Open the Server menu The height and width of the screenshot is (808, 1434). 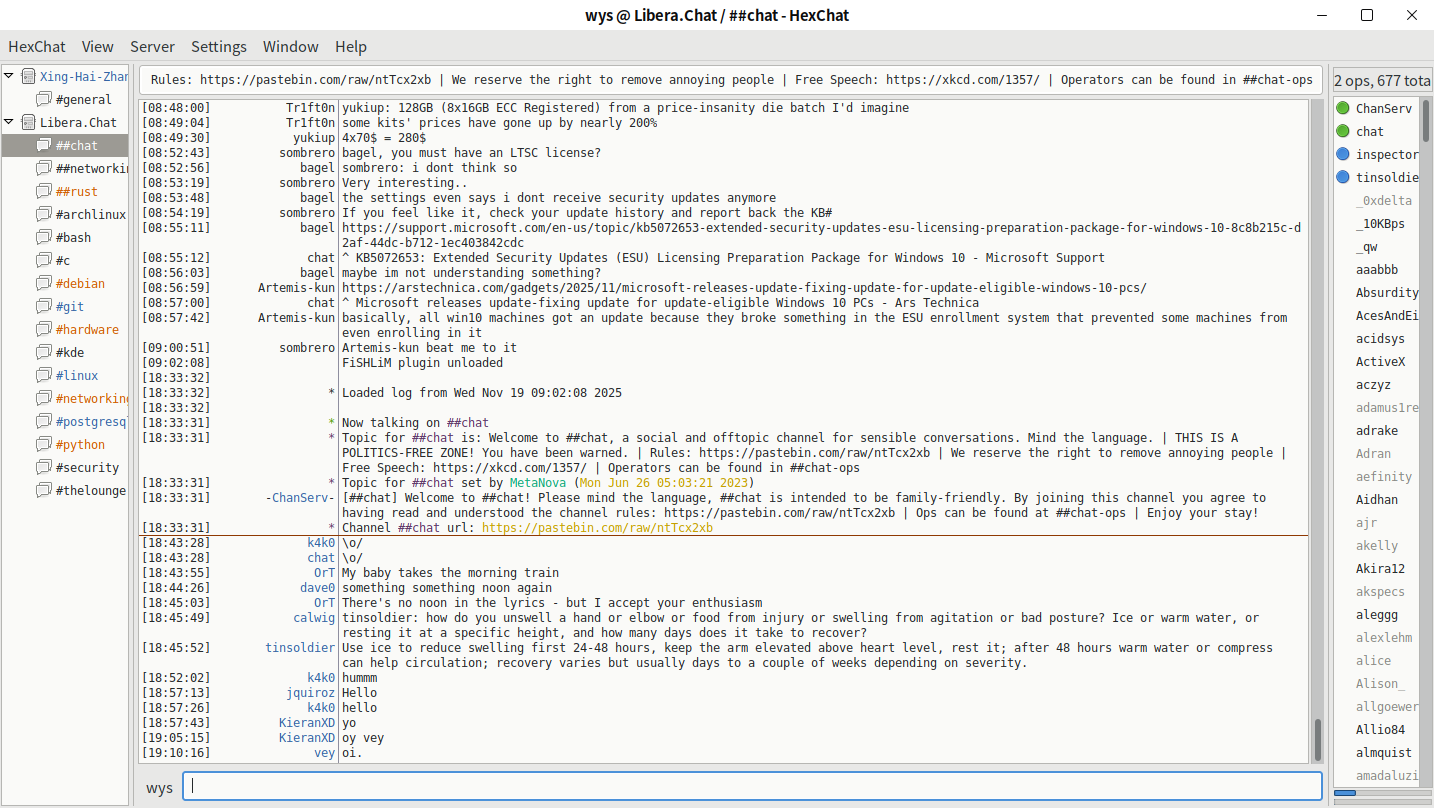tap(152, 47)
